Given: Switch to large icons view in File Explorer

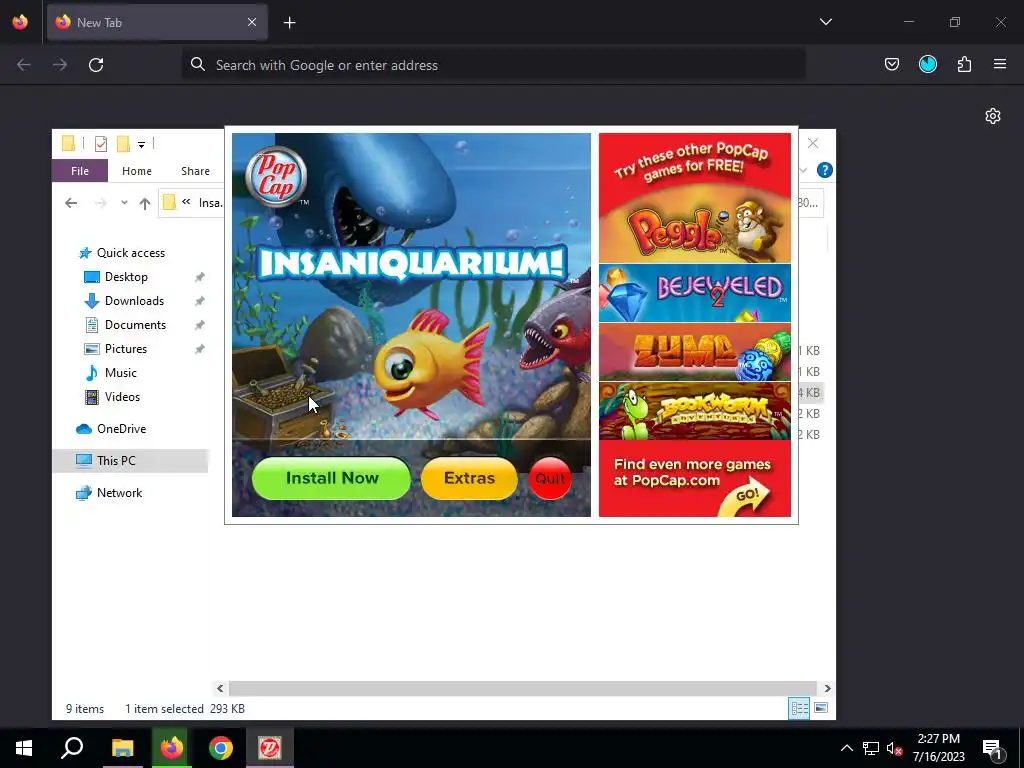Looking at the screenshot, I should [821, 709].
